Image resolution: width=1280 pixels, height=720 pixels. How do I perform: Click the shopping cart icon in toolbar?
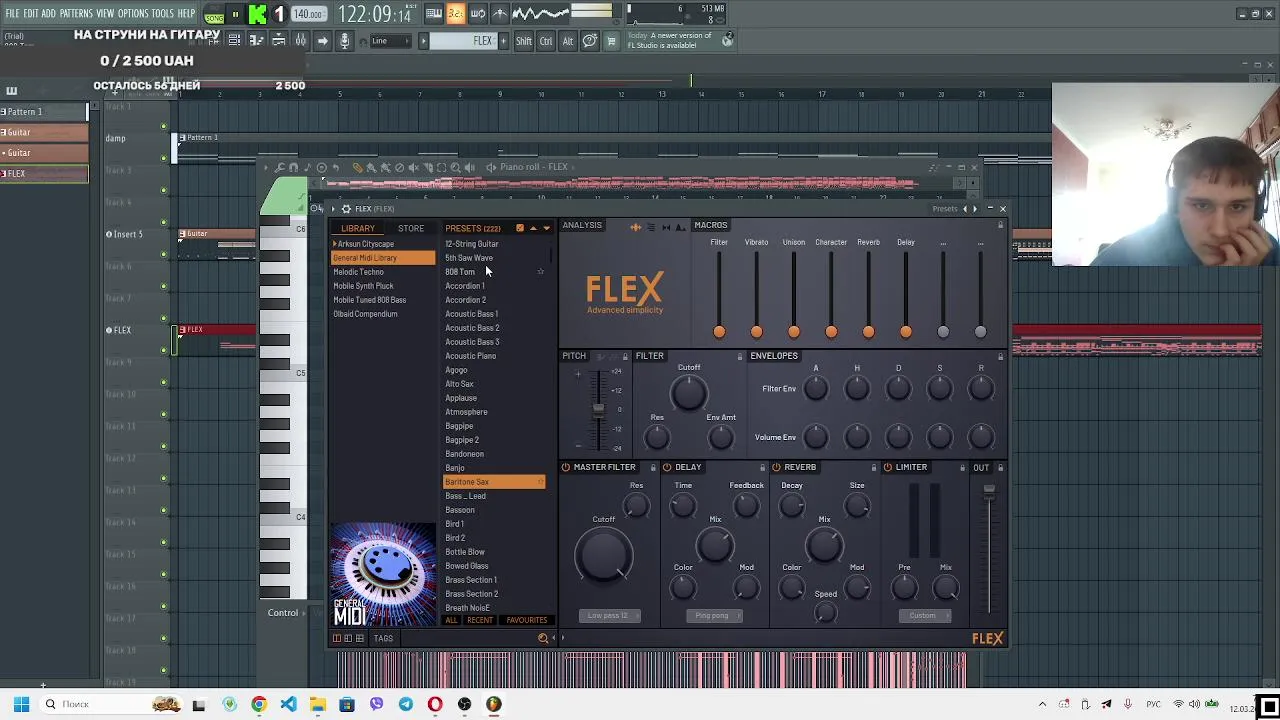point(611,40)
